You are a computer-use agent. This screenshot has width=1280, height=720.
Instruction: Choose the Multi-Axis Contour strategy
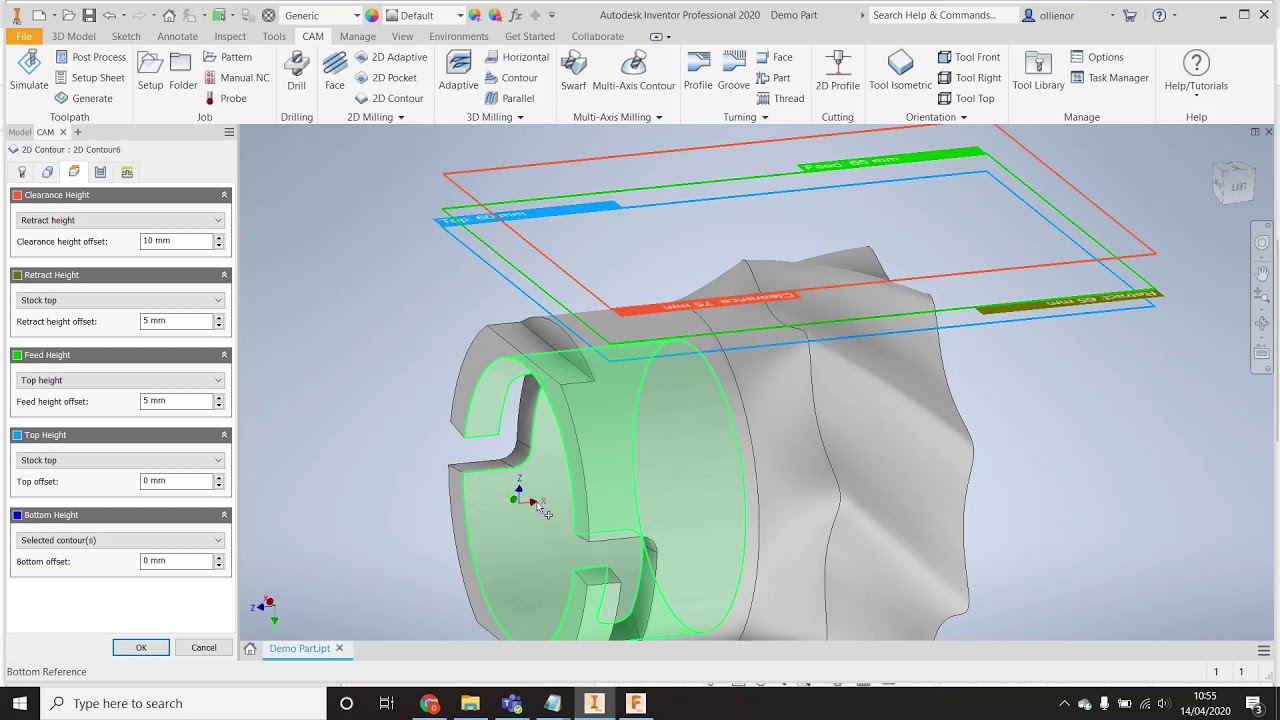(x=634, y=70)
